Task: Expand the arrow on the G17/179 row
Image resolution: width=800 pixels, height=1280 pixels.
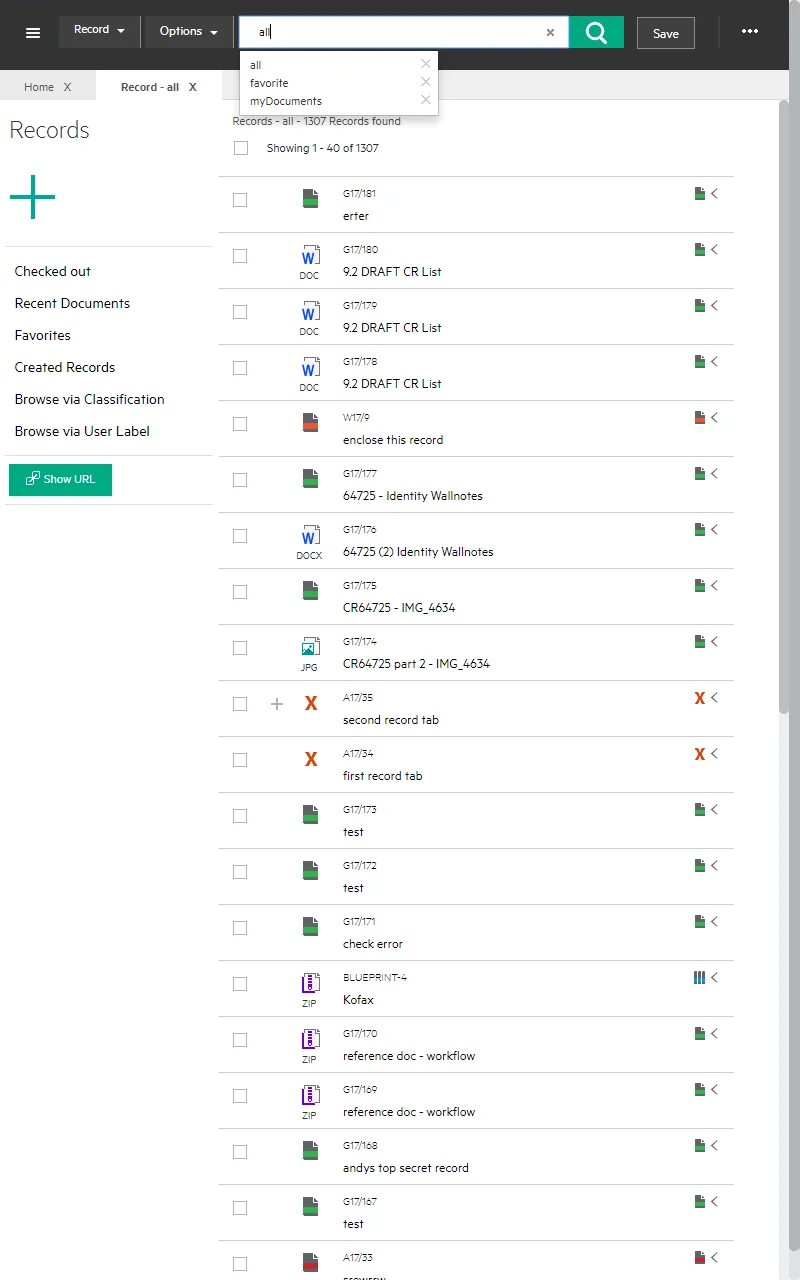Action: pyautogui.click(x=714, y=306)
